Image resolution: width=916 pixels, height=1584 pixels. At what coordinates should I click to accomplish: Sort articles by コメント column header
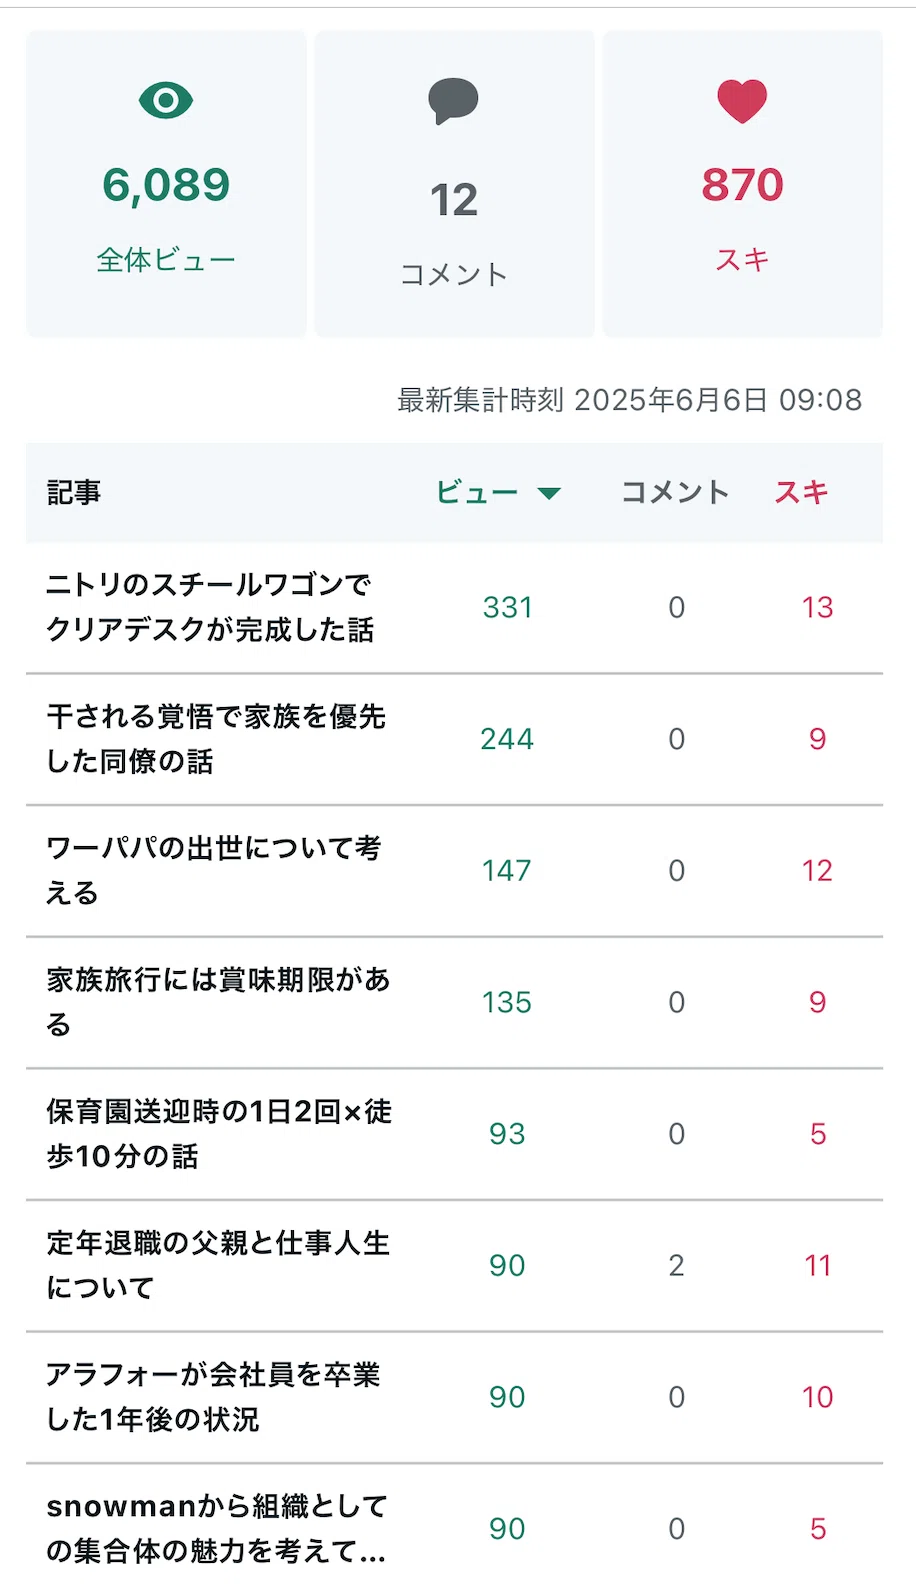point(676,492)
